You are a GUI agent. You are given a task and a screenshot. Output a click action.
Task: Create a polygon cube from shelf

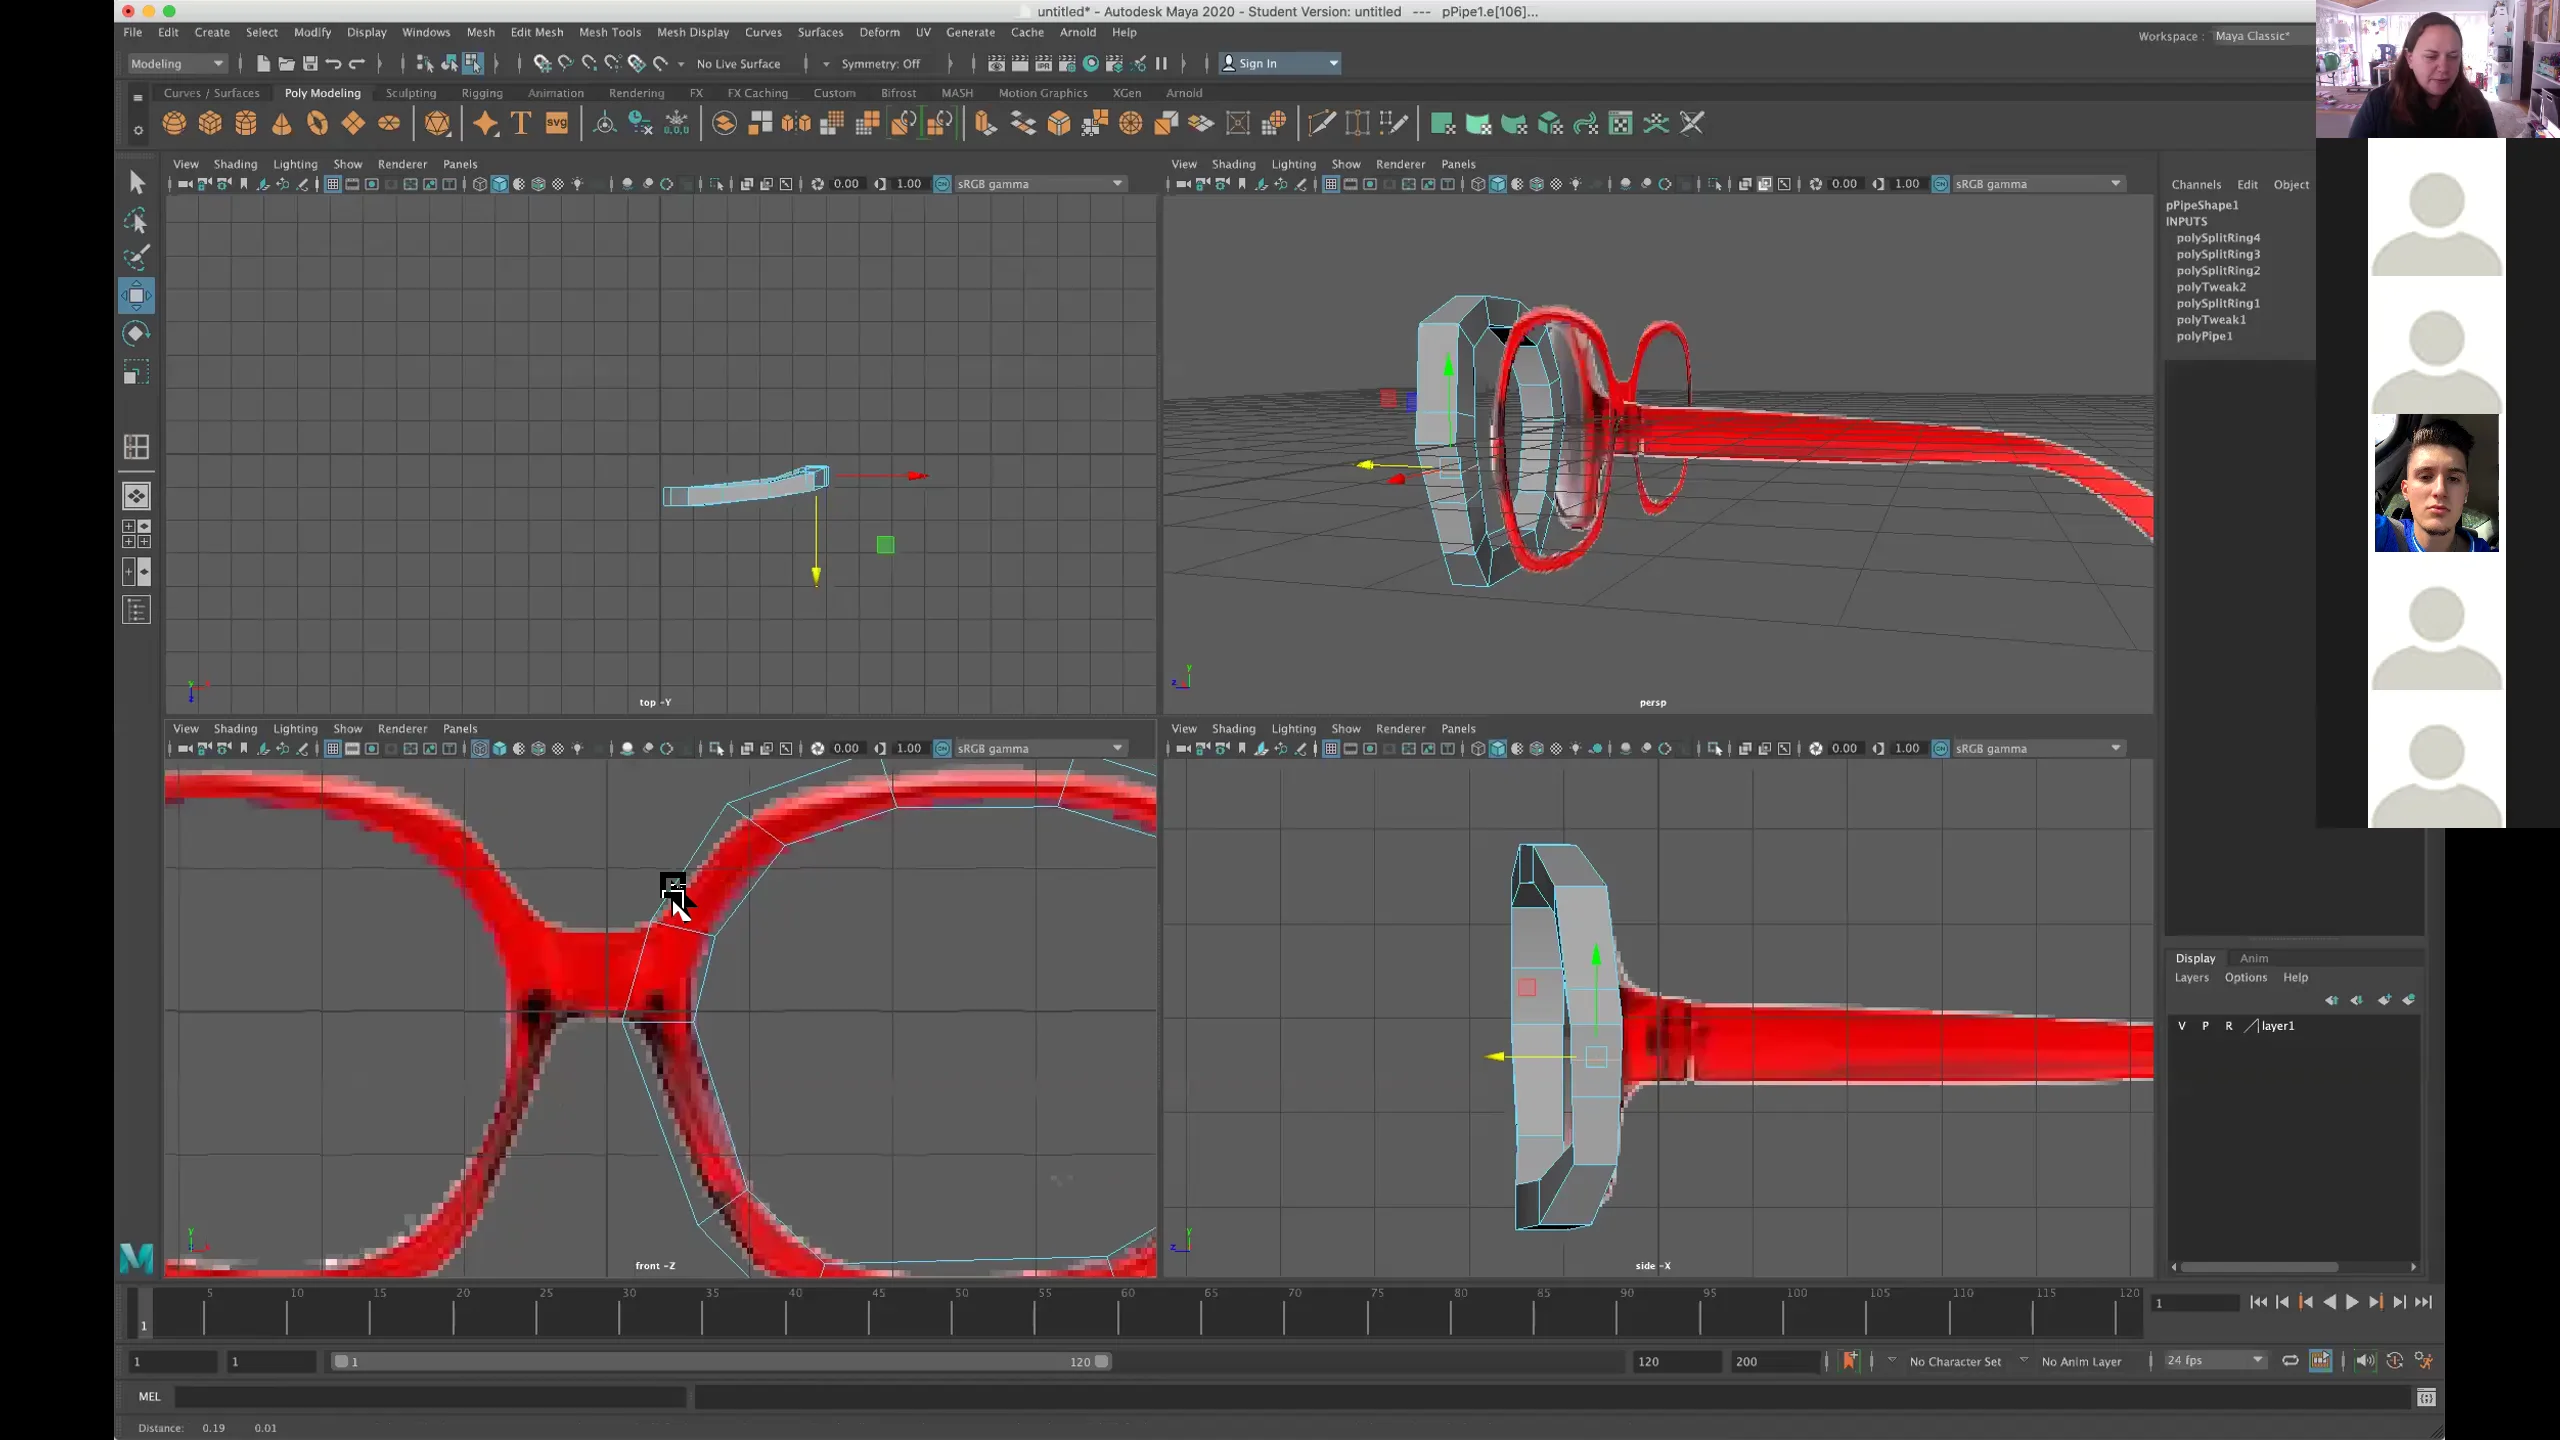click(210, 123)
